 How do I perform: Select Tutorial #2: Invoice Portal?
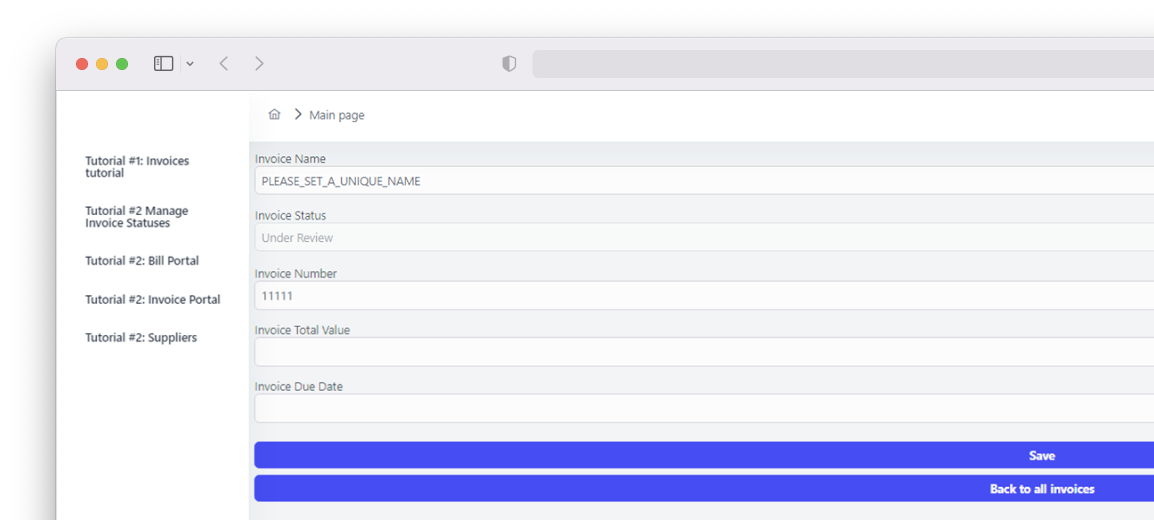(x=152, y=300)
